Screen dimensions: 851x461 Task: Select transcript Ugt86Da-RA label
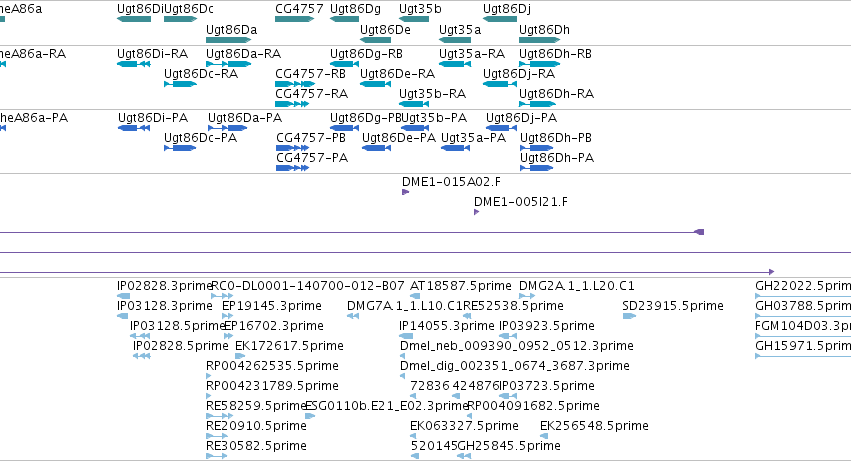click(244, 53)
